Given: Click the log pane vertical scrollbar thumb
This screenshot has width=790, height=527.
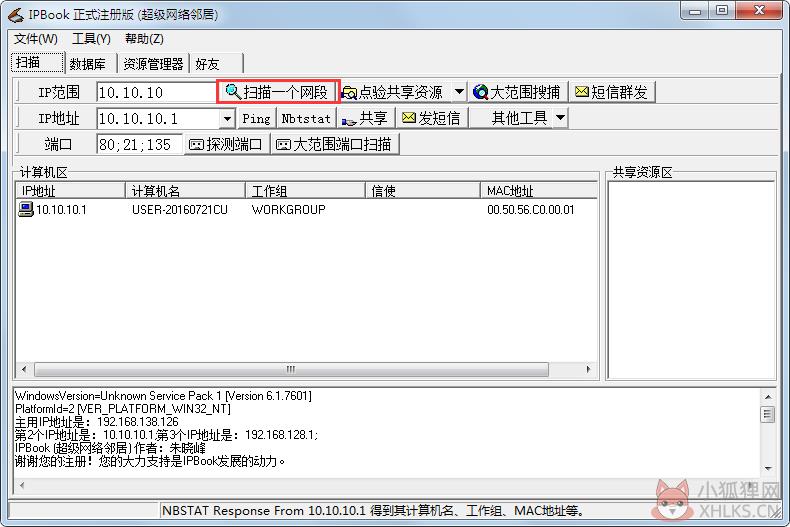Looking at the screenshot, I should pyautogui.click(x=768, y=415).
